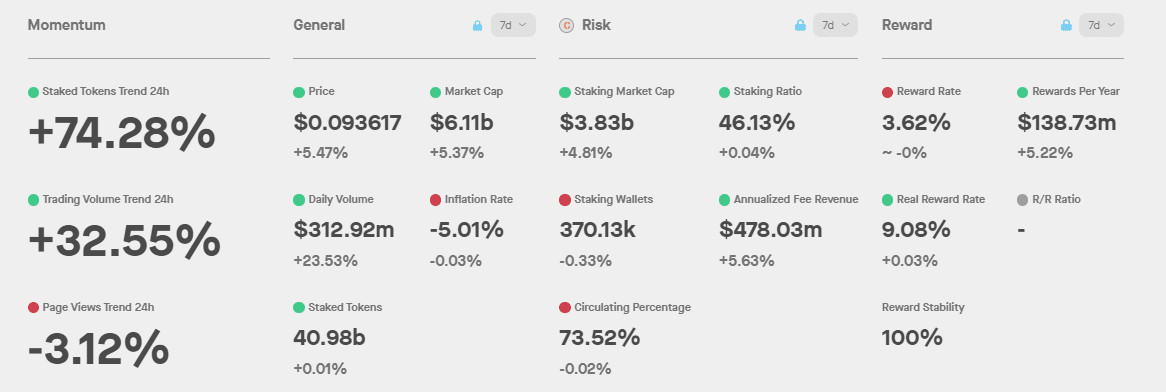The width and height of the screenshot is (1166, 392).
Task: Open the 7d dropdown in General section
Action: pos(513,25)
